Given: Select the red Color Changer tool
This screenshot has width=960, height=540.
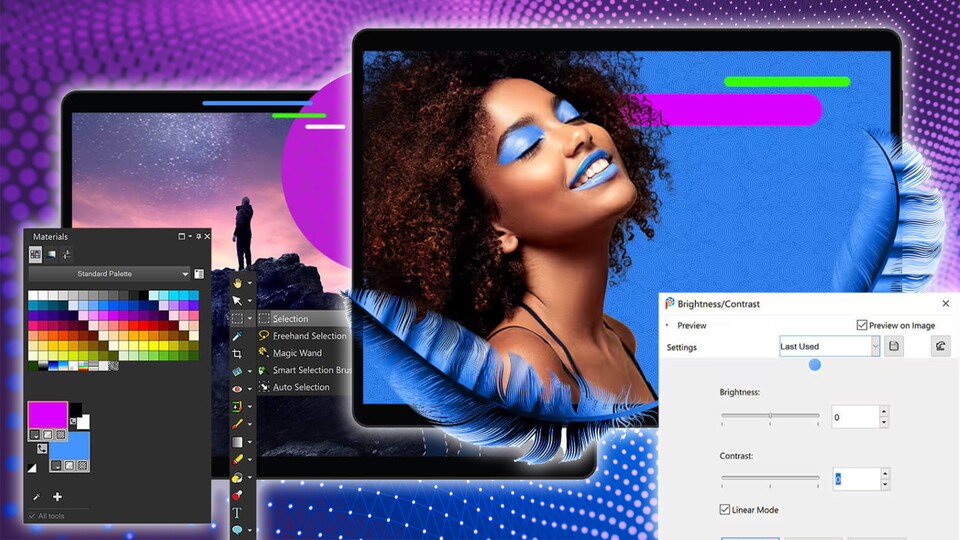Looking at the screenshot, I should pos(237,495).
